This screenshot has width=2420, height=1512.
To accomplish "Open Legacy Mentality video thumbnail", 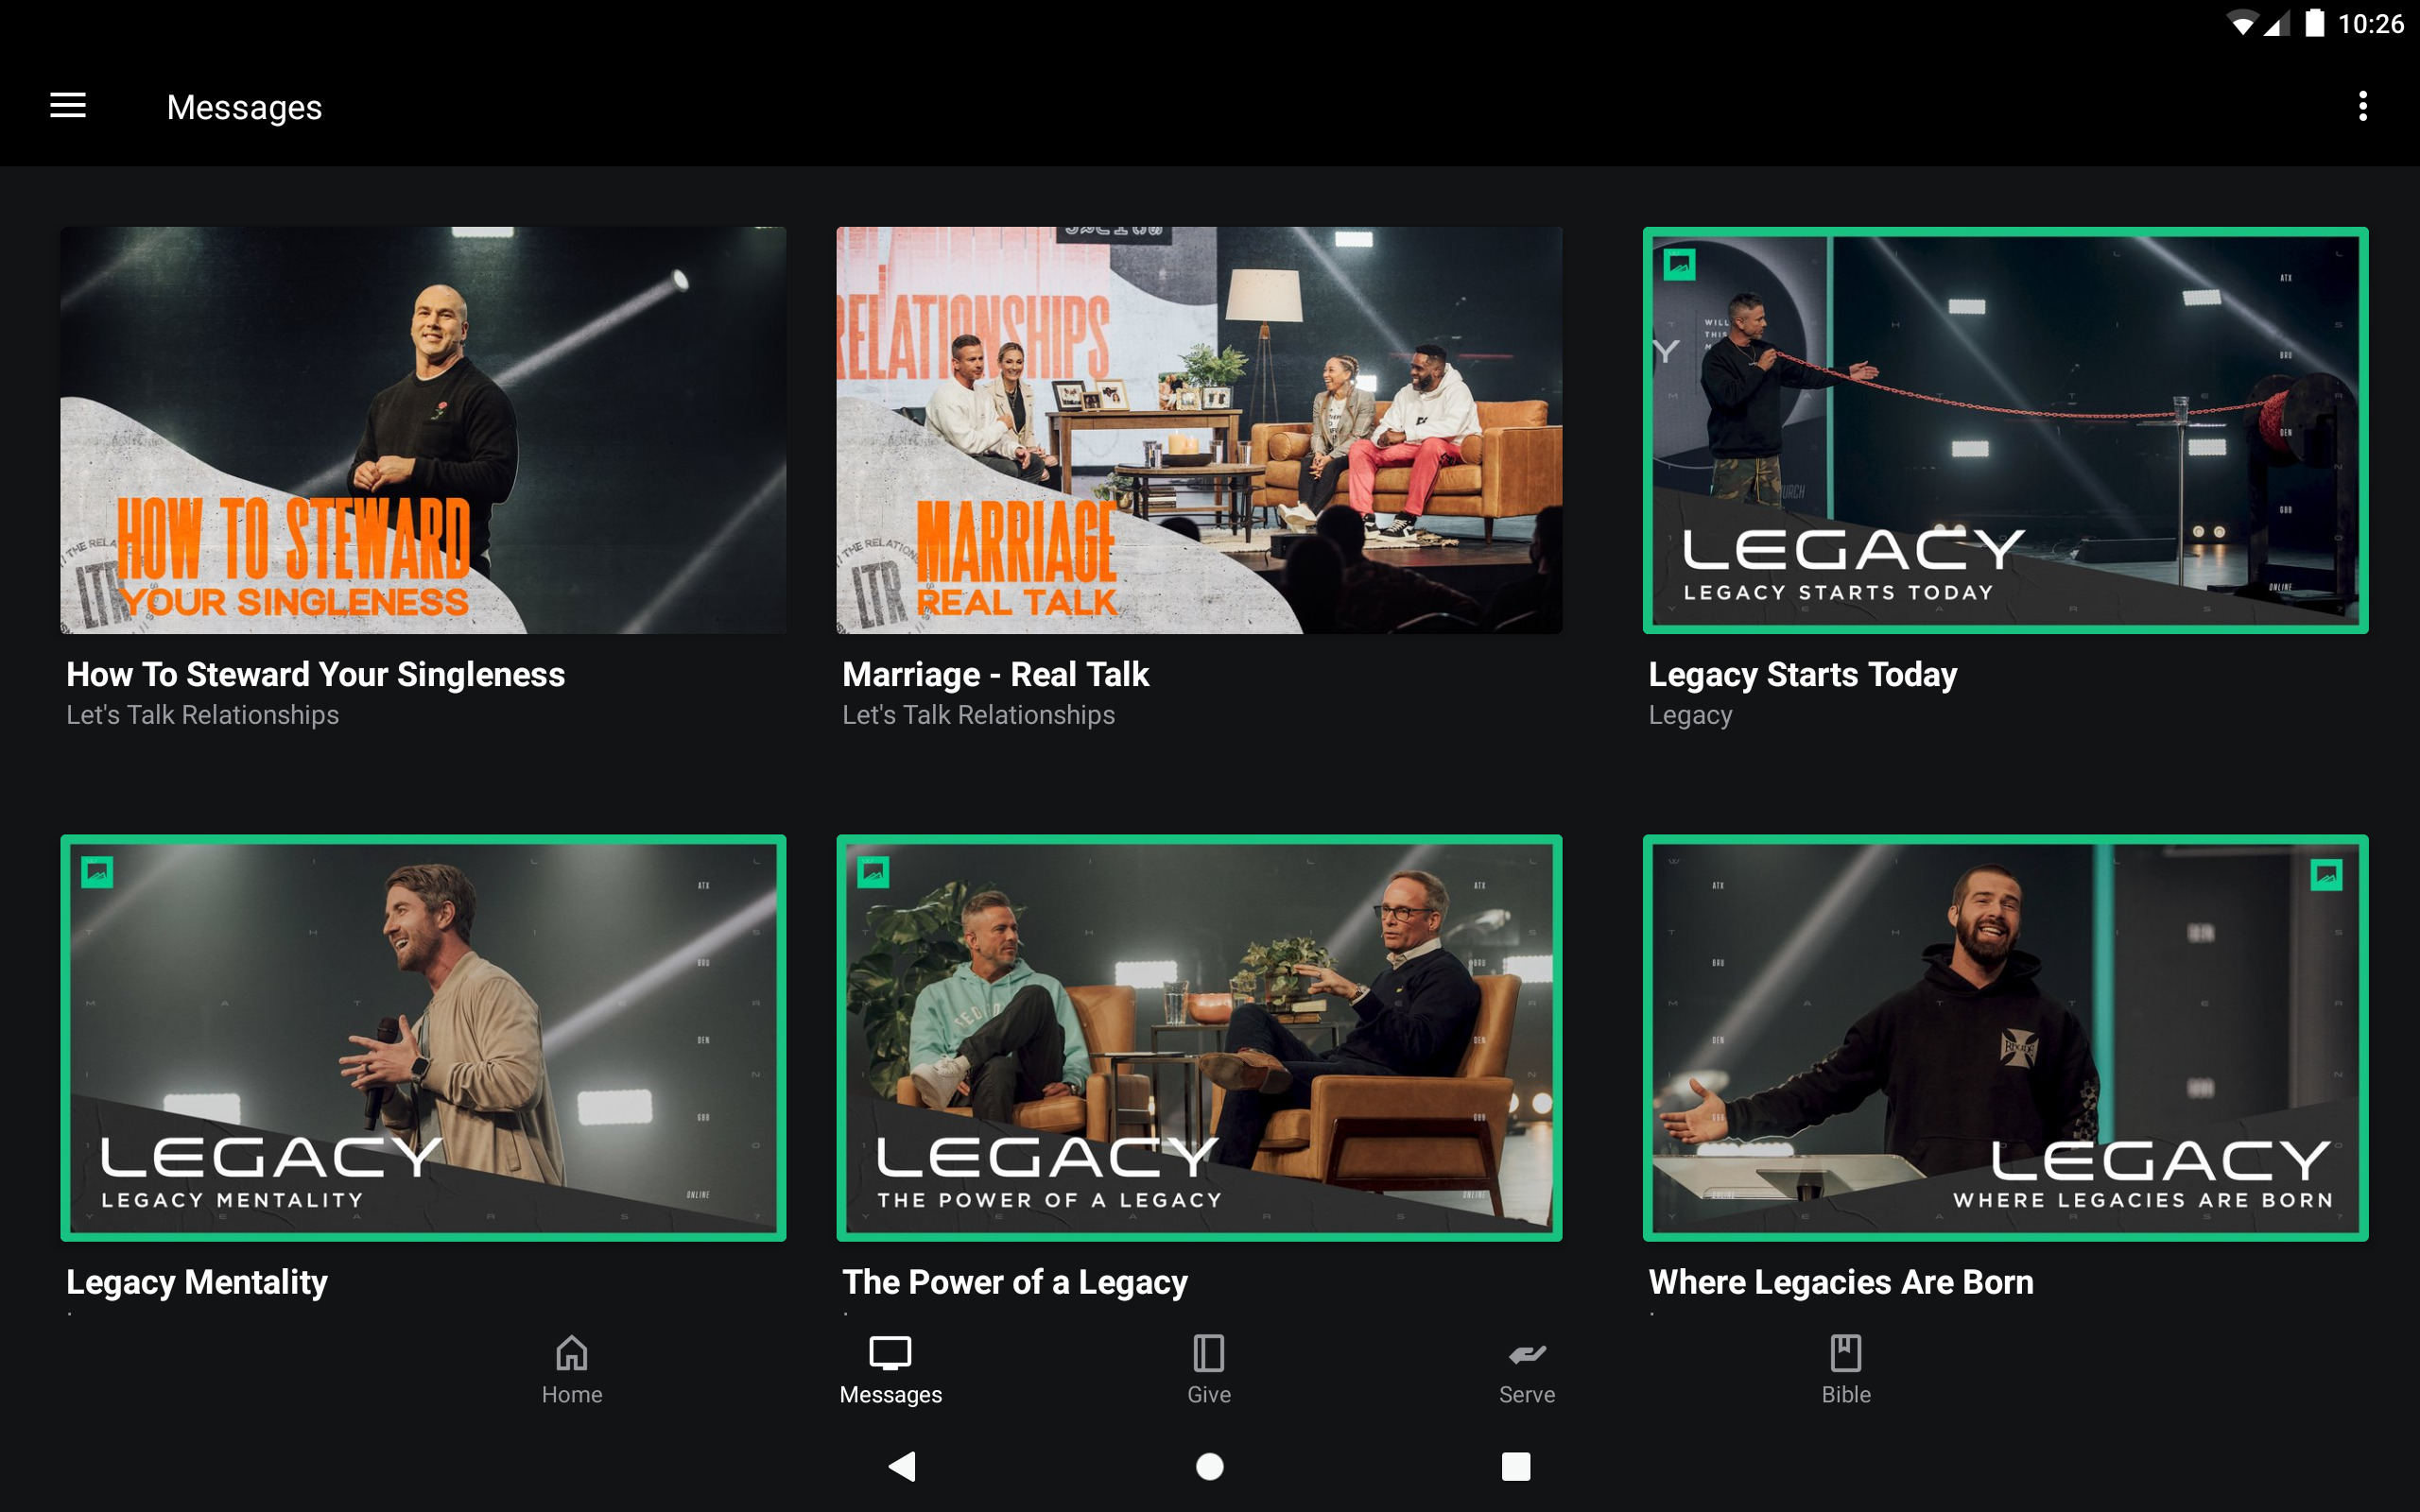I will (x=423, y=1038).
